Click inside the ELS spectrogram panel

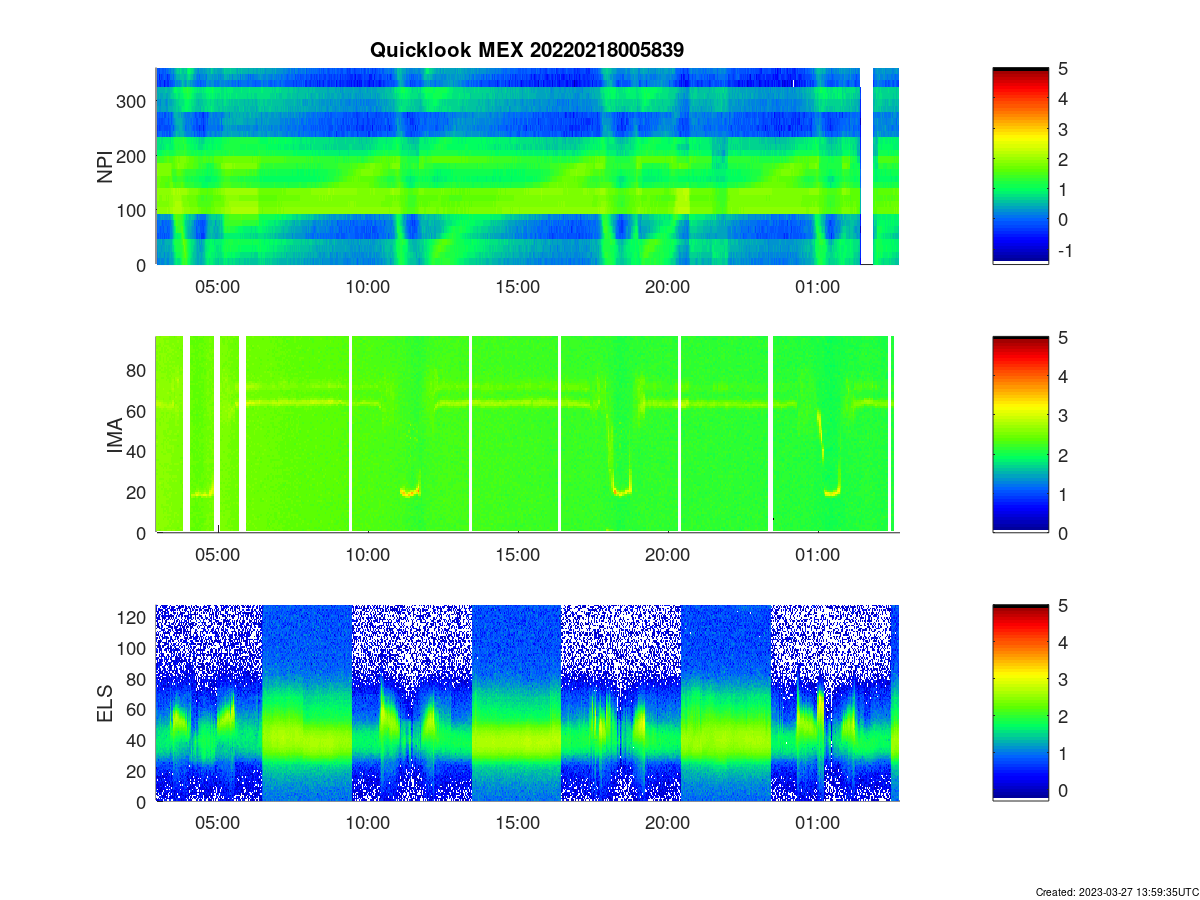pyautogui.click(x=527, y=703)
